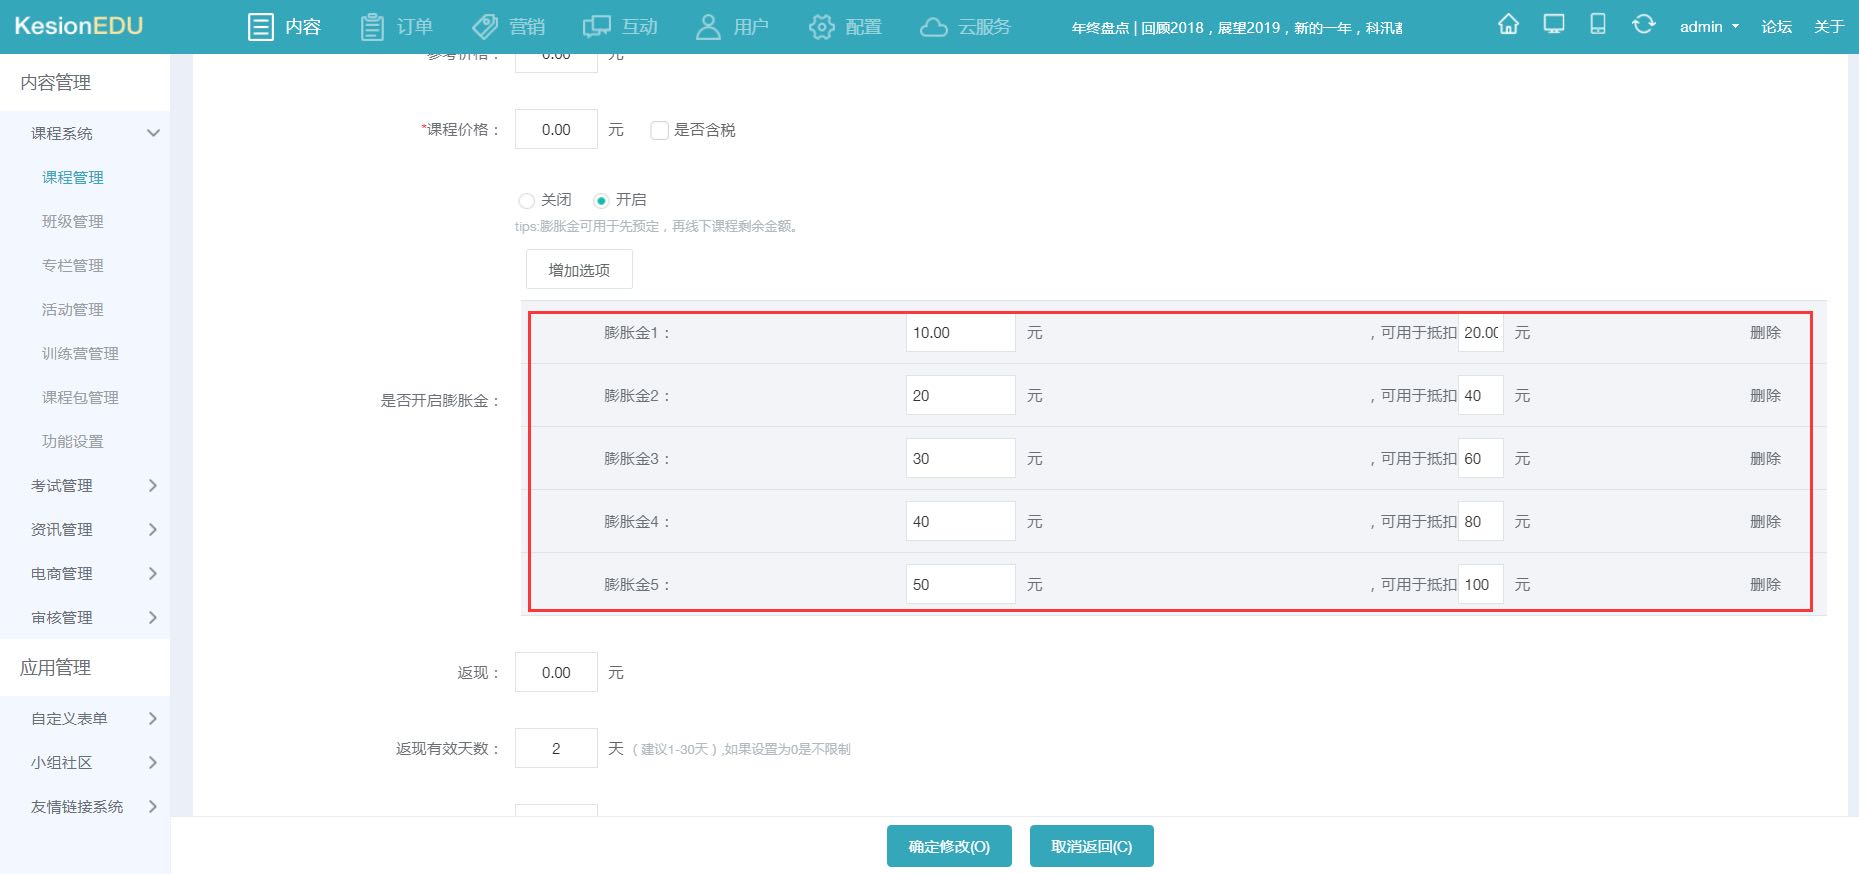Select 课程管理 in the sidebar

pyautogui.click(x=73, y=177)
